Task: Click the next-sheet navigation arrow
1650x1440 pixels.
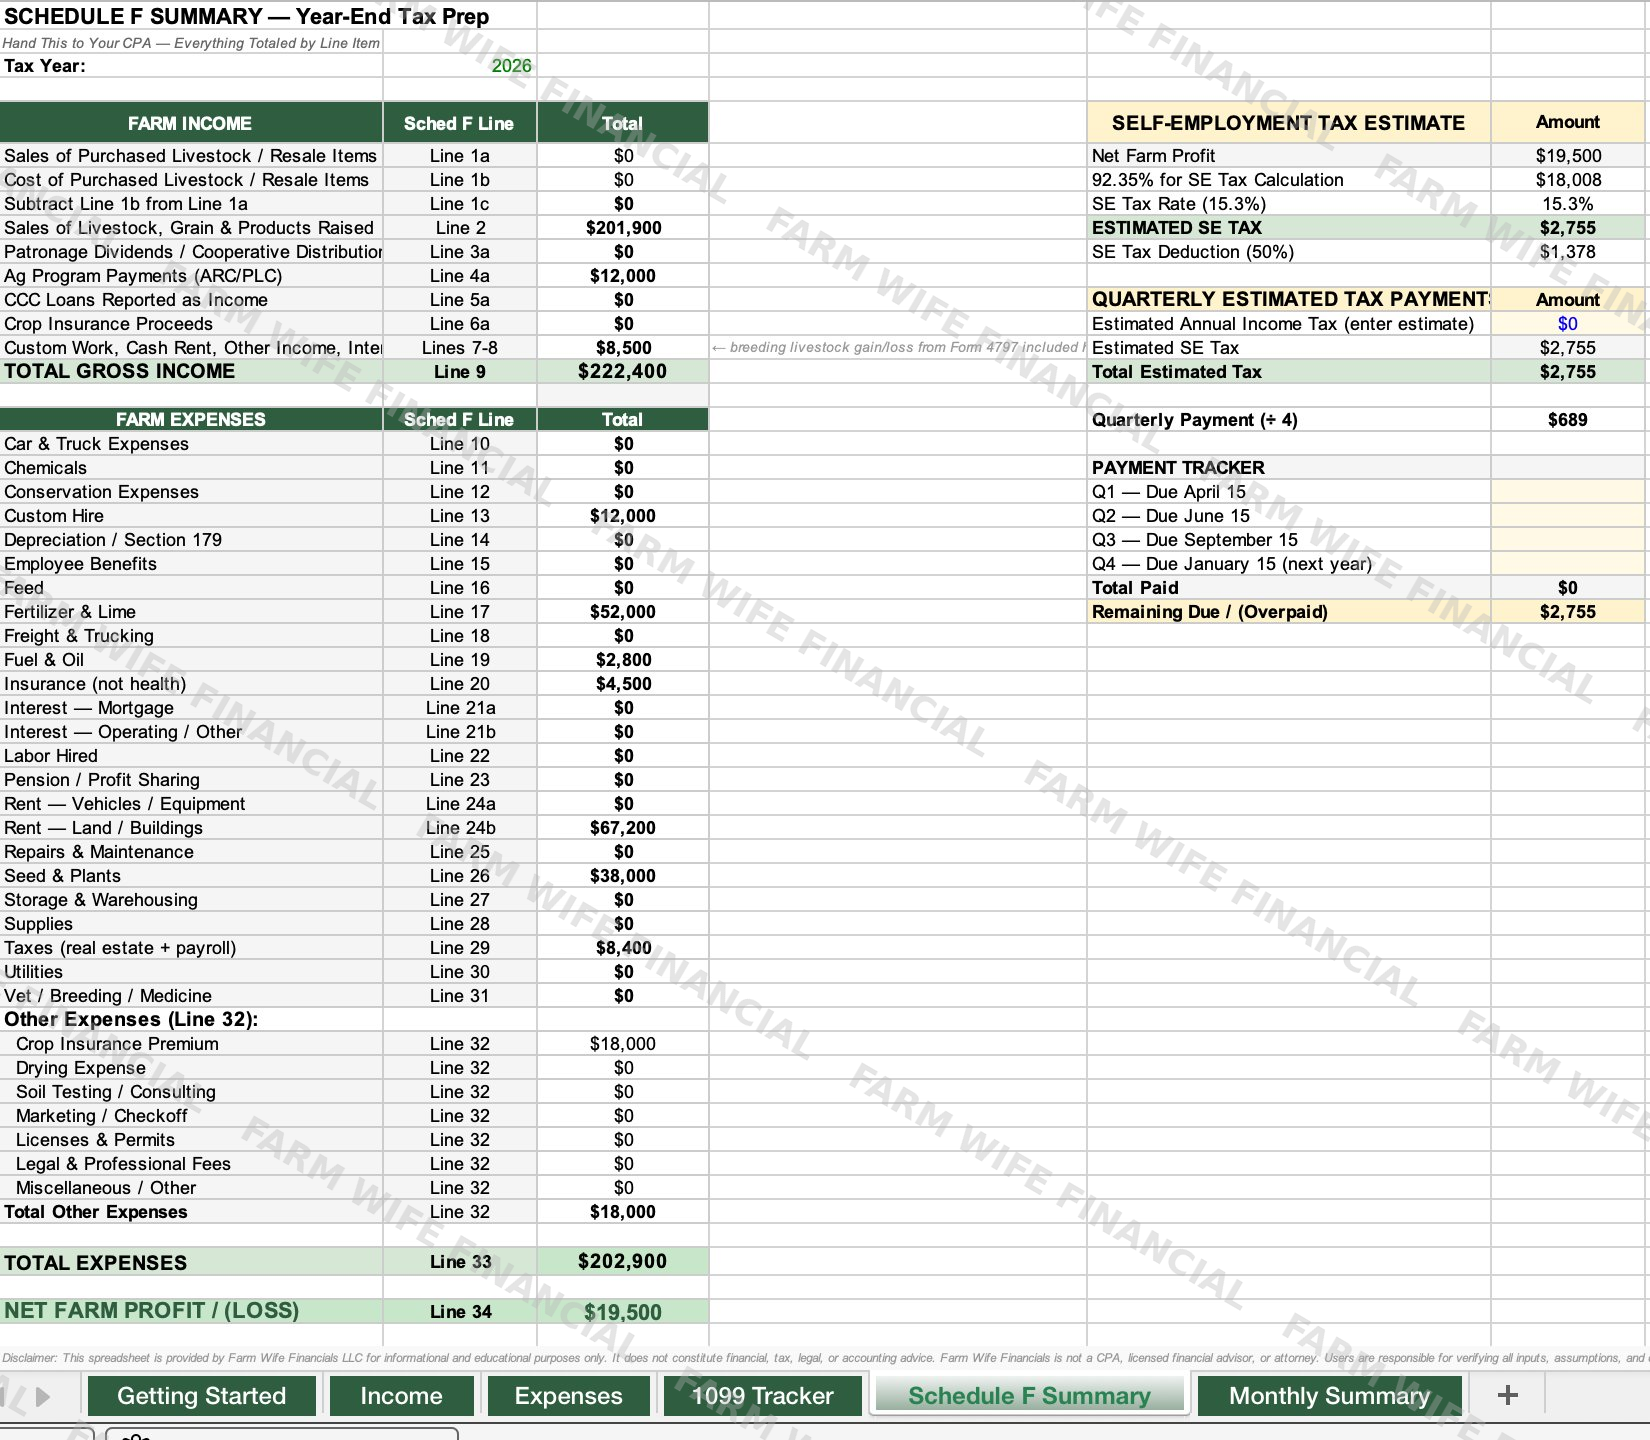Action: pyautogui.click(x=43, y=1396)
